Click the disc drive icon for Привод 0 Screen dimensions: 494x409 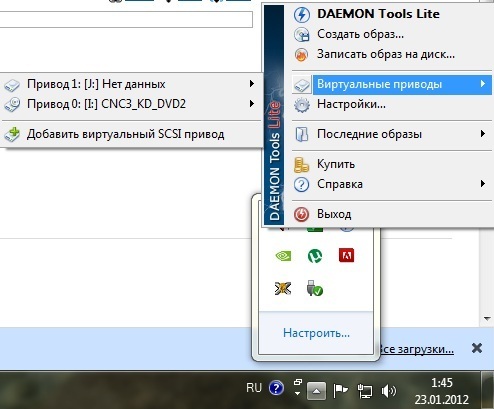(12, 104)
